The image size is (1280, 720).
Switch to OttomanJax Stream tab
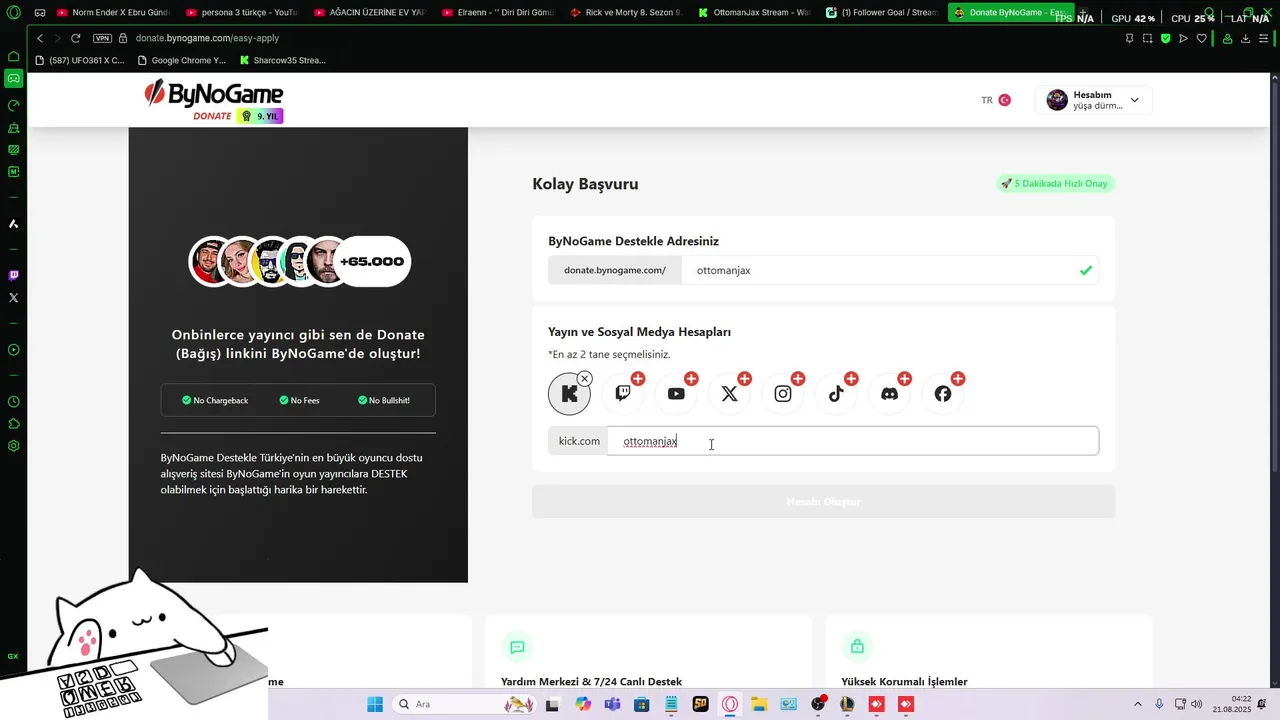pyautogui.click(x=753, y=13)
